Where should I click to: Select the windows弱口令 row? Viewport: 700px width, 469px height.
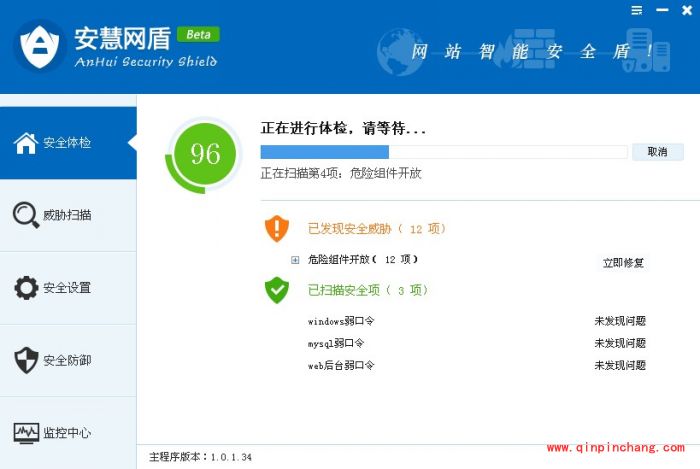click(x=341, y=321)
